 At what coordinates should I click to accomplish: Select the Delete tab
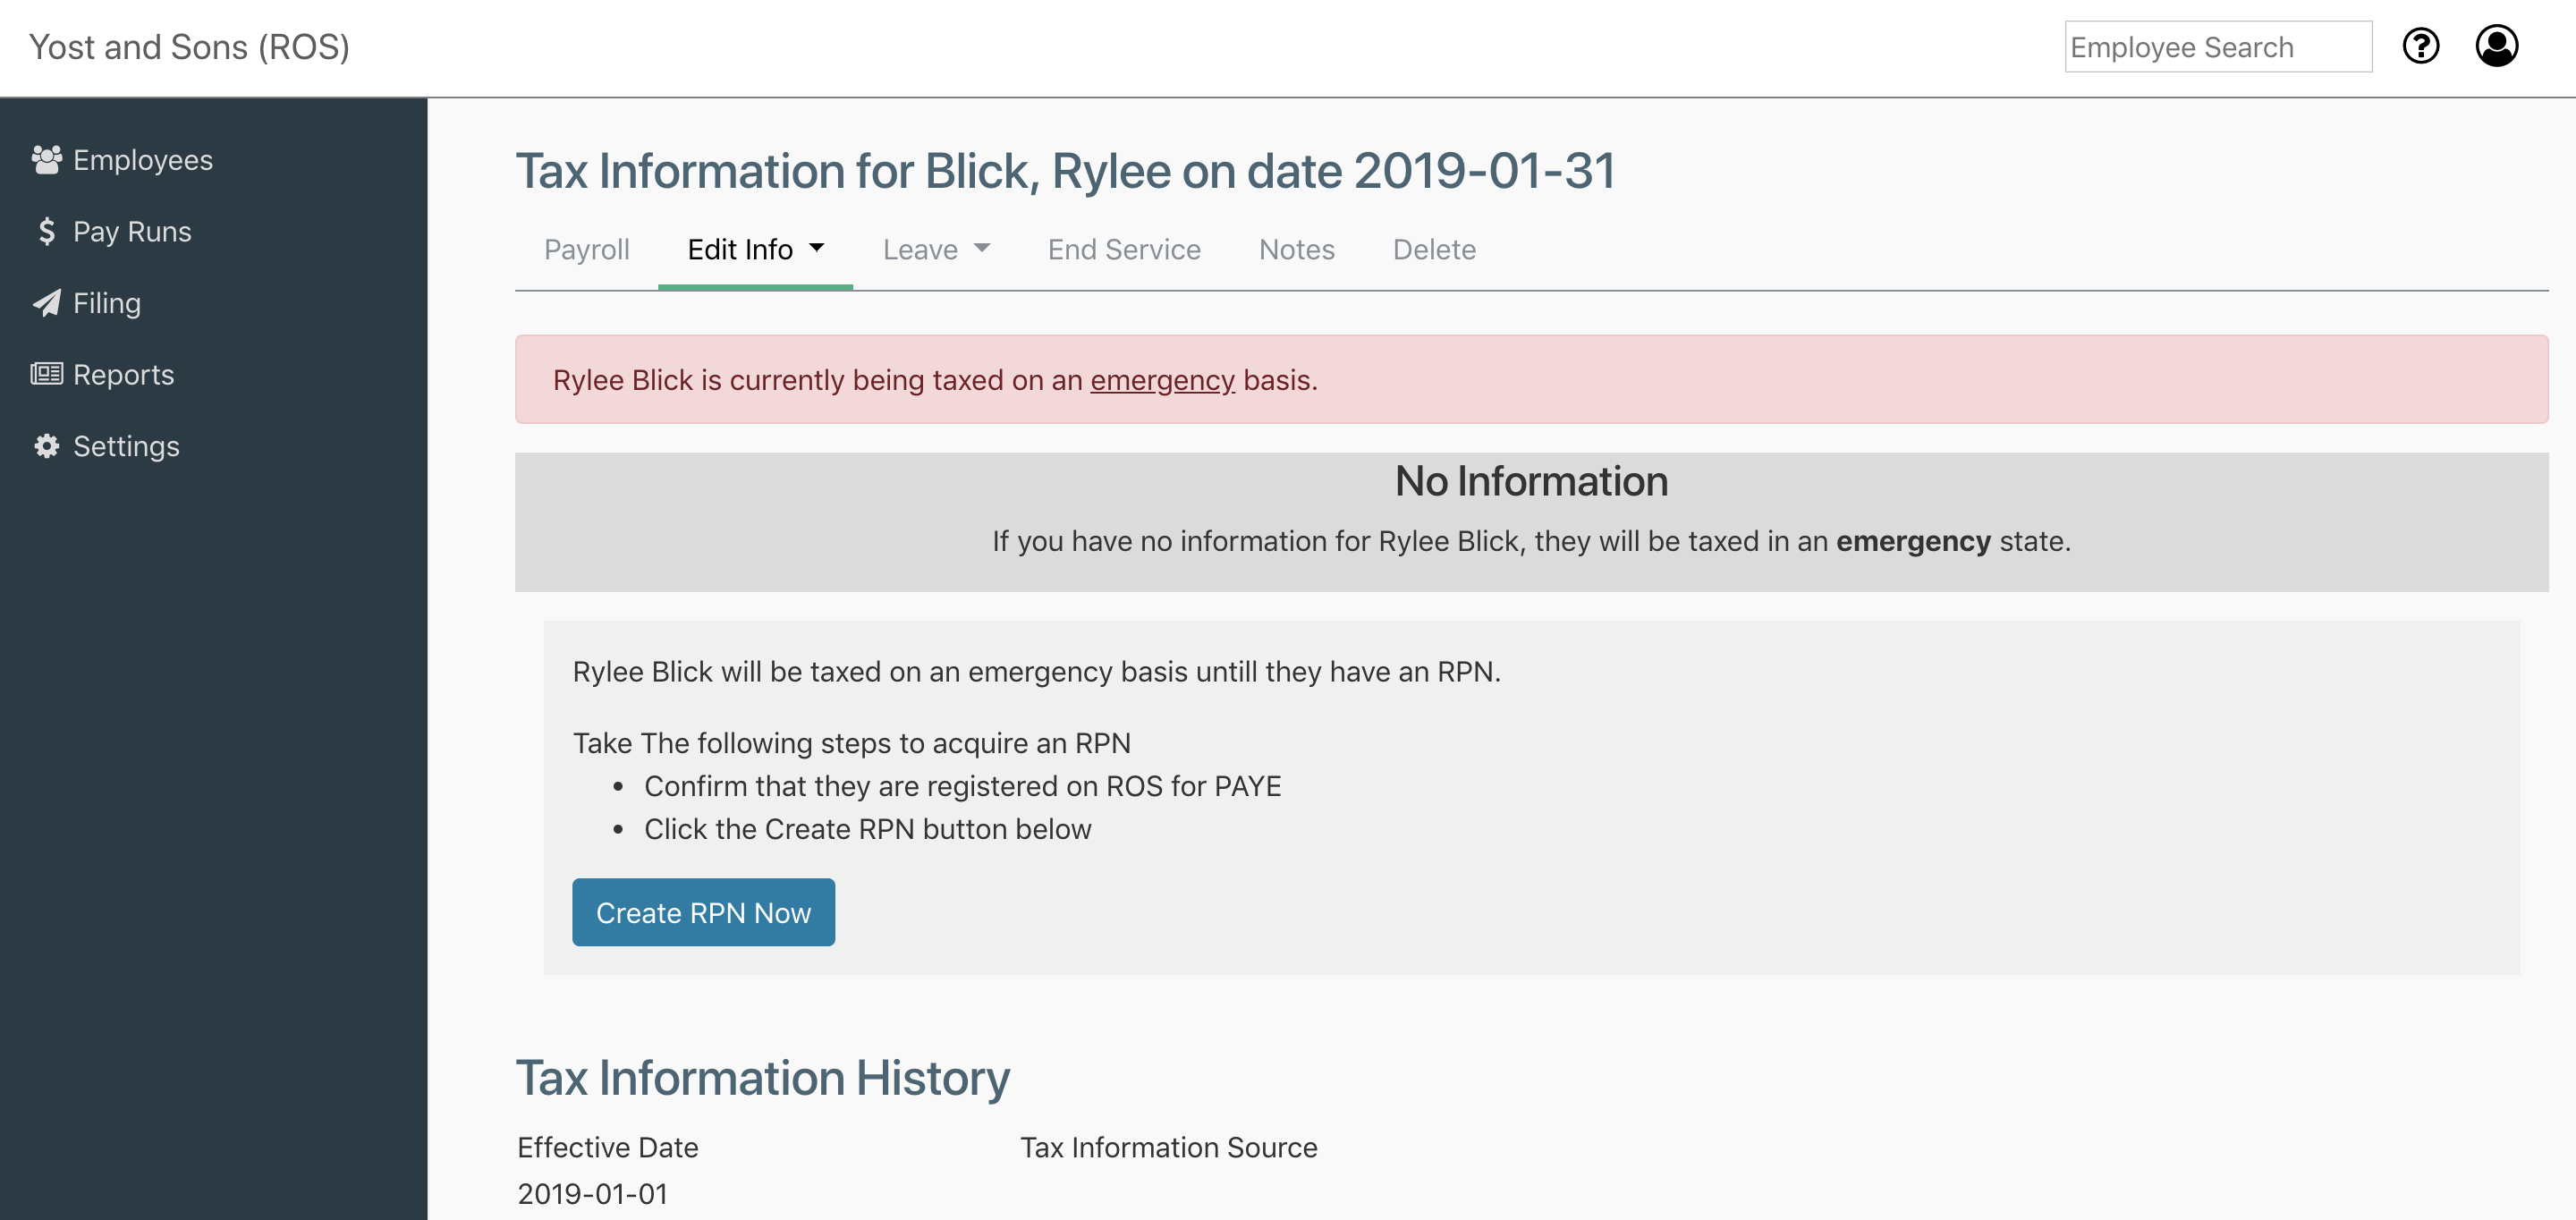[x=1434, y=250]
